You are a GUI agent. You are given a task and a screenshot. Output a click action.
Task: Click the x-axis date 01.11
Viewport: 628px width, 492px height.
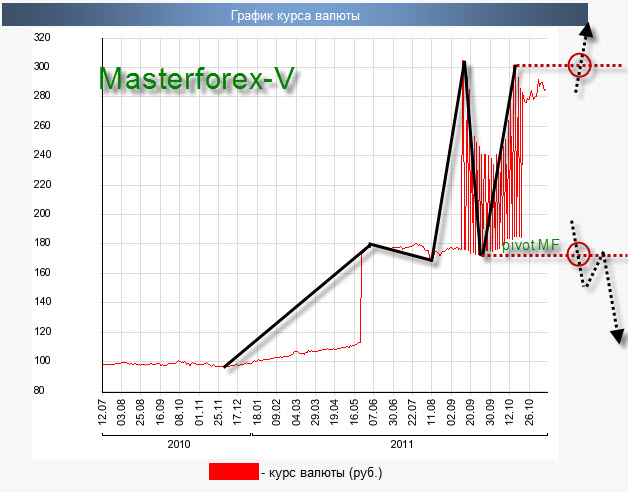(199, 412)
